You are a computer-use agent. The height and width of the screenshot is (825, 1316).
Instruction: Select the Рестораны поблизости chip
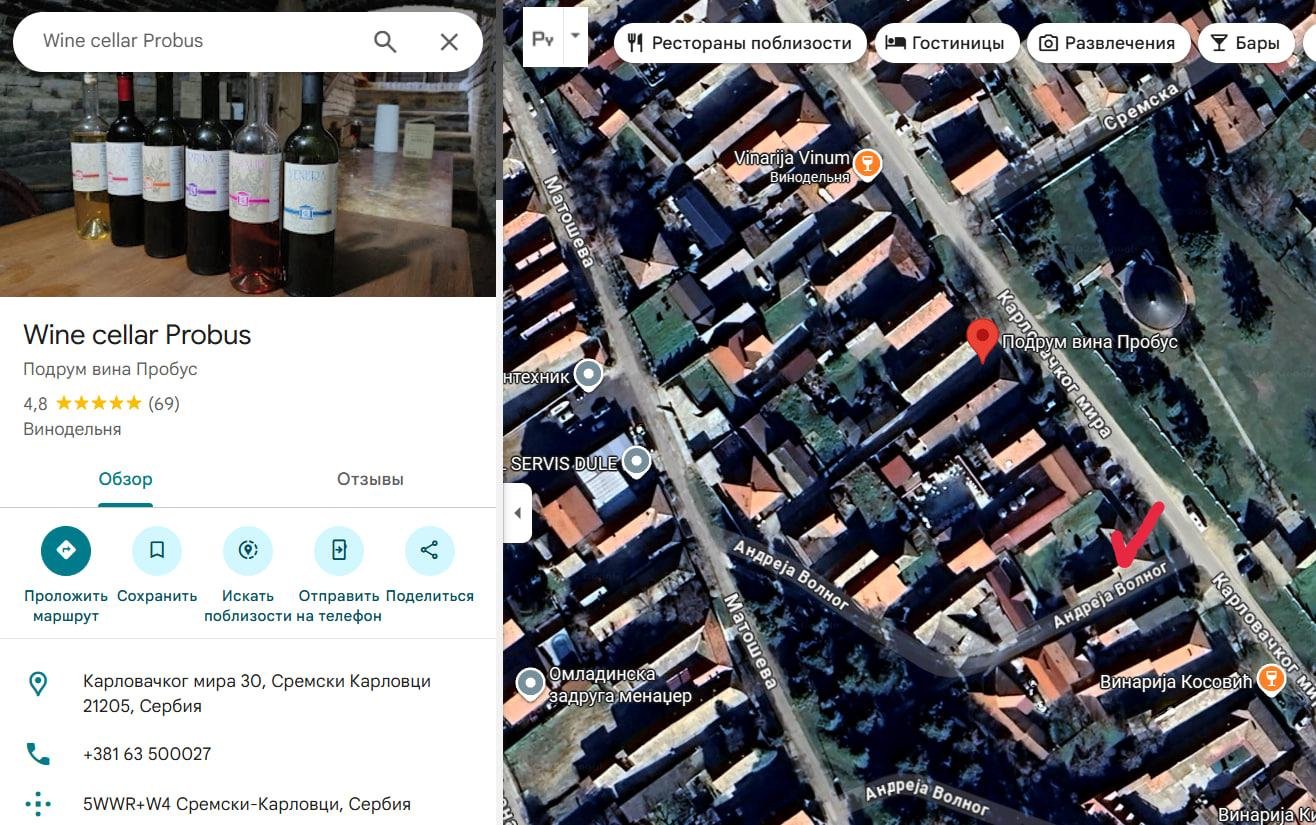(x=740, y=43)
